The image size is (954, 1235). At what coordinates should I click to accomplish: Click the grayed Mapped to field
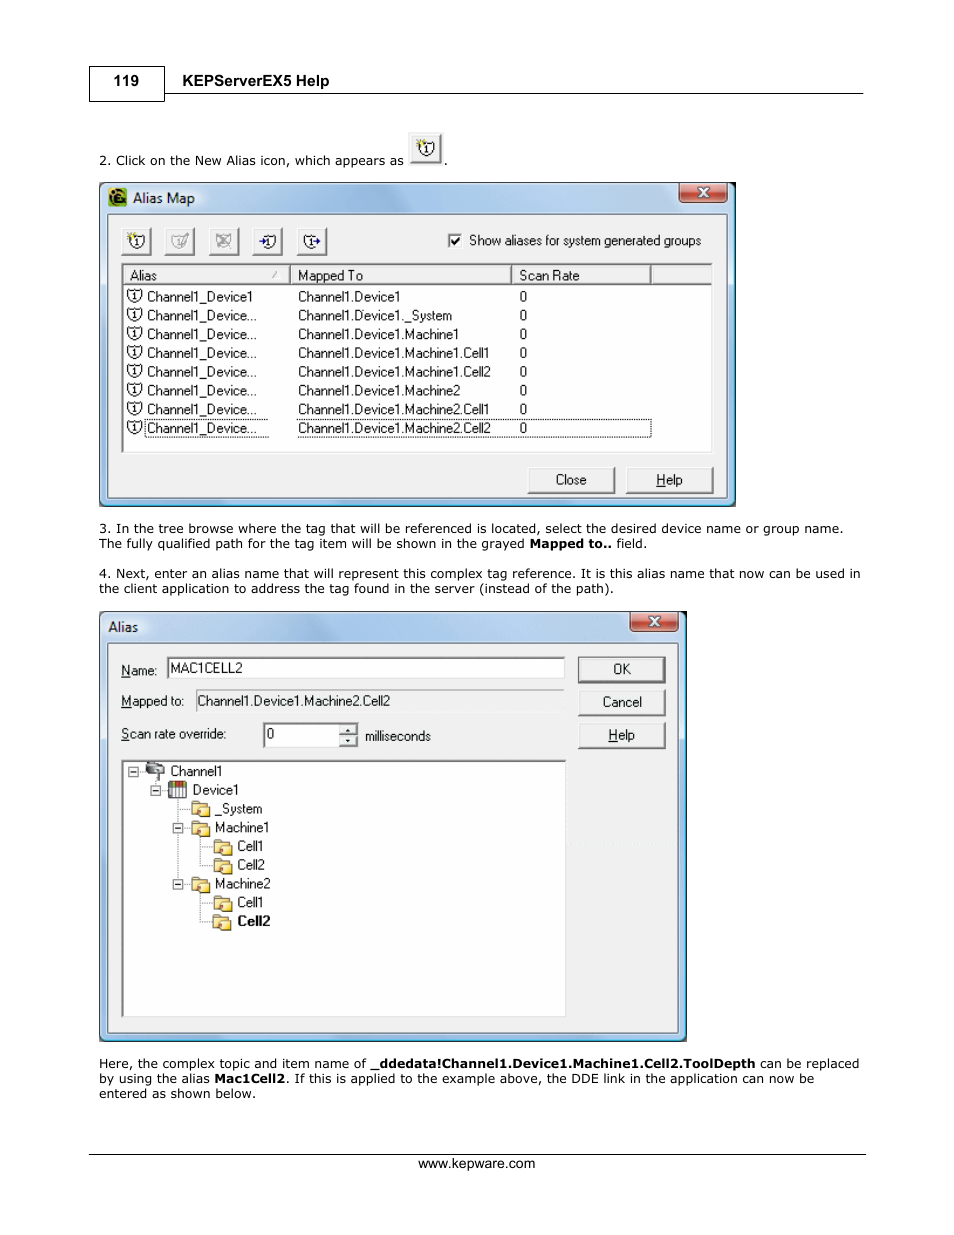tap(380, 701)
